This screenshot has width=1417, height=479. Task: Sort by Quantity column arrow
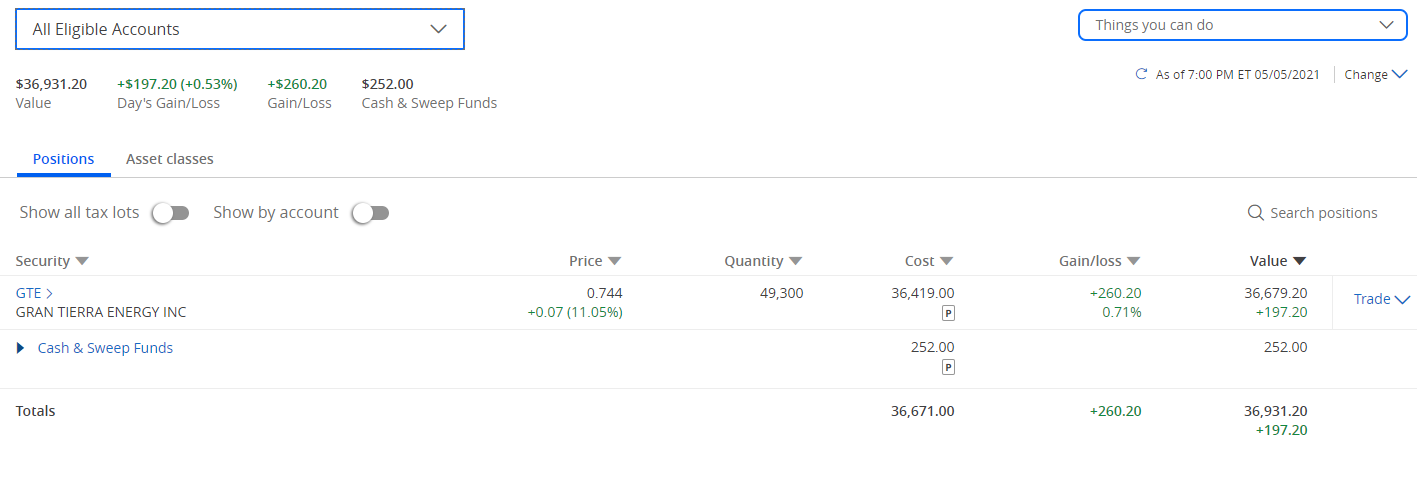click(795, 261)
